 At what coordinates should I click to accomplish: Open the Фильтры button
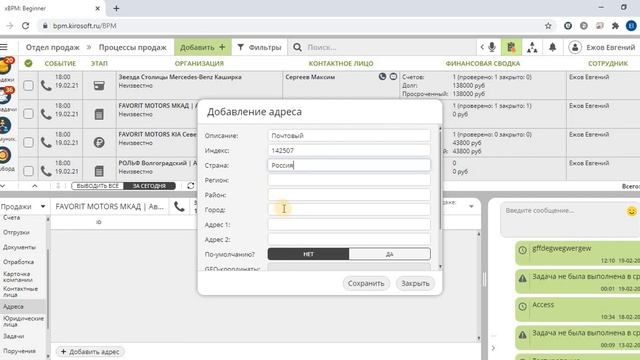[x=260, y=47]
